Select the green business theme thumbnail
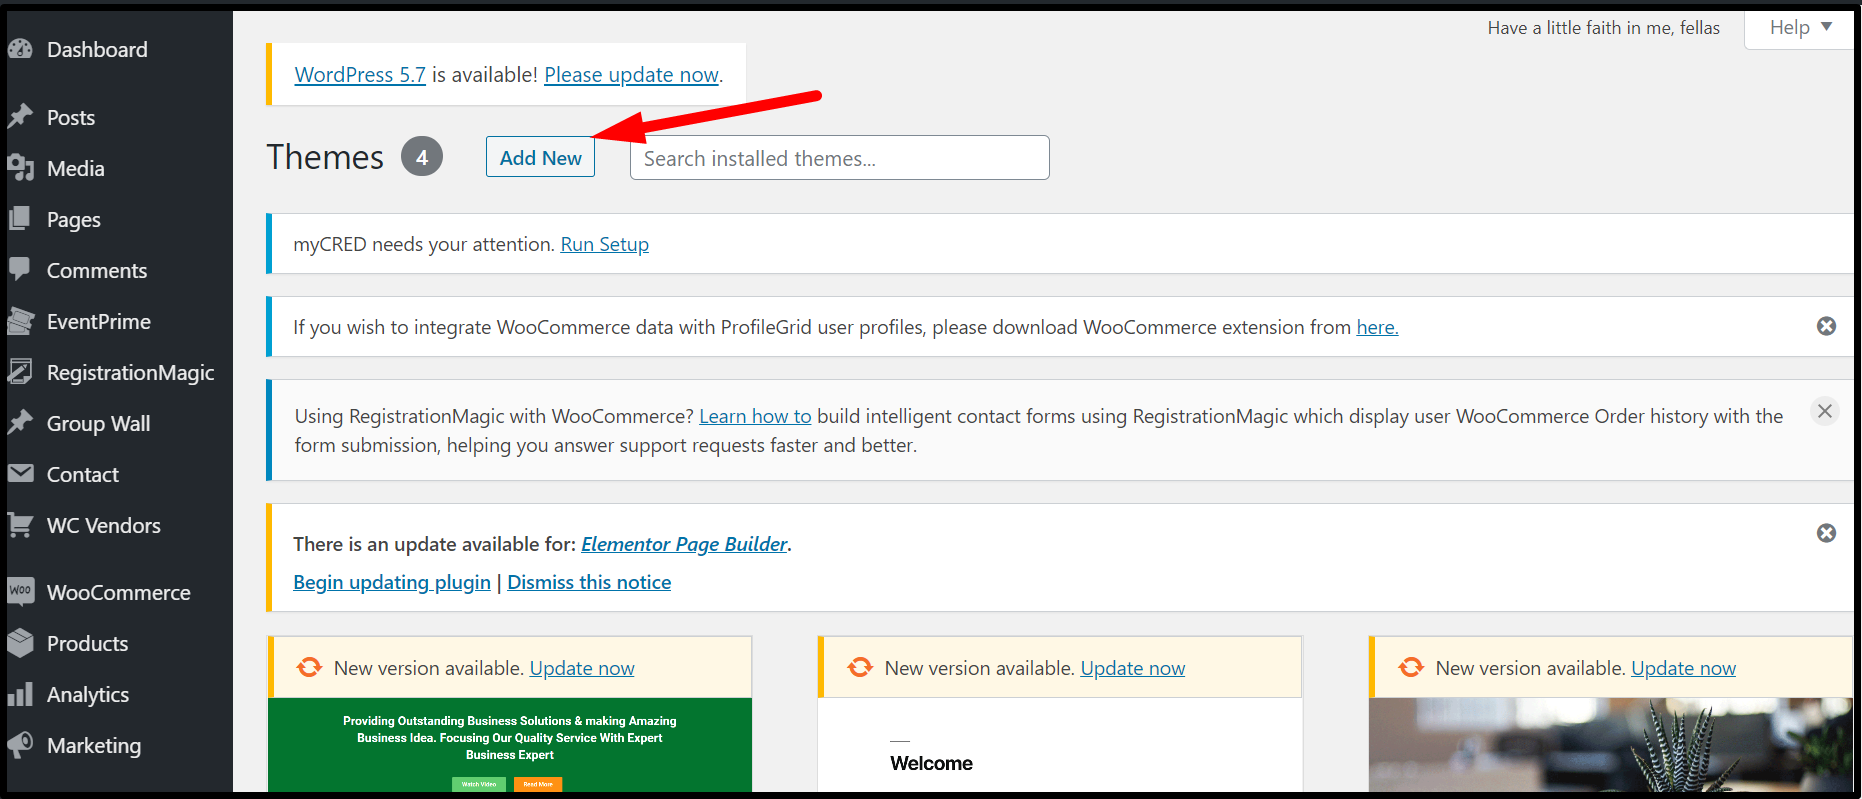The height and width of the screenshot is (799, 1862). click(x=509, y=744)
